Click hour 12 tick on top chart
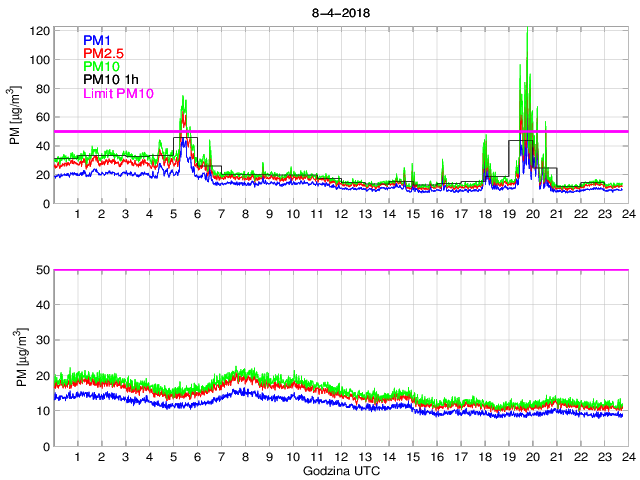The height and width of the screenshot is (480, 640). [341, 215]
